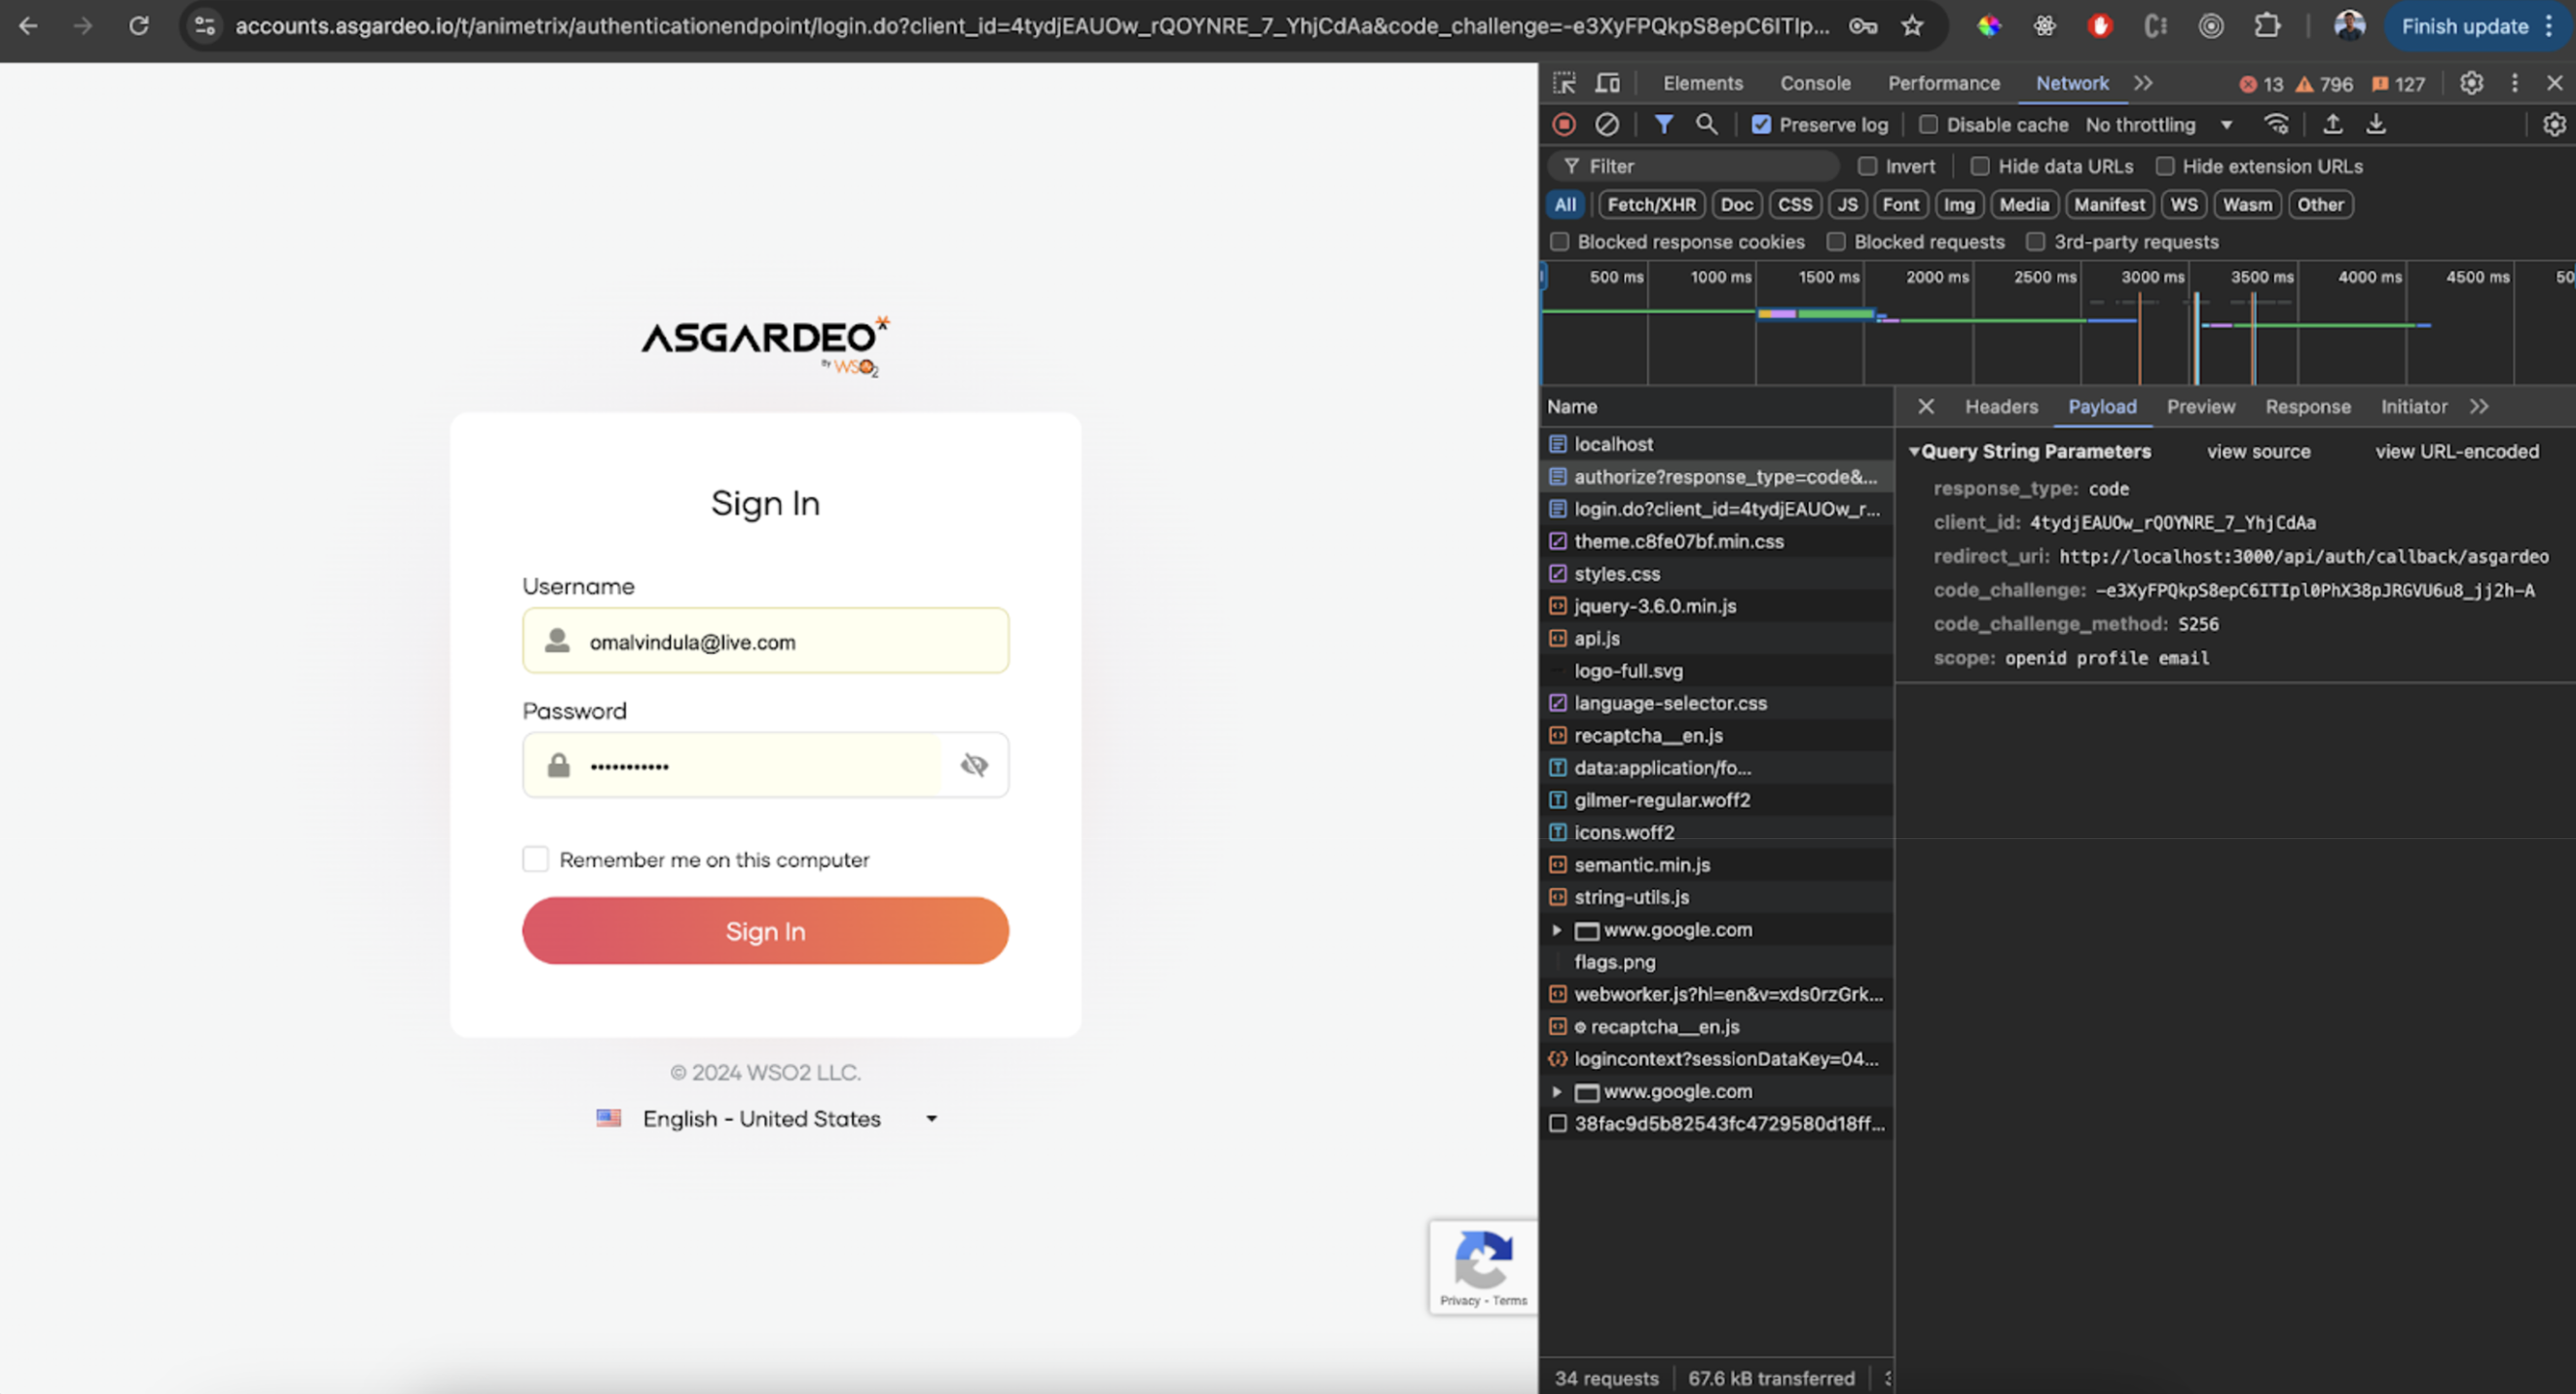Click the browser back arrow
This screenshot has height=1394, width=2576.
(28, 26)
